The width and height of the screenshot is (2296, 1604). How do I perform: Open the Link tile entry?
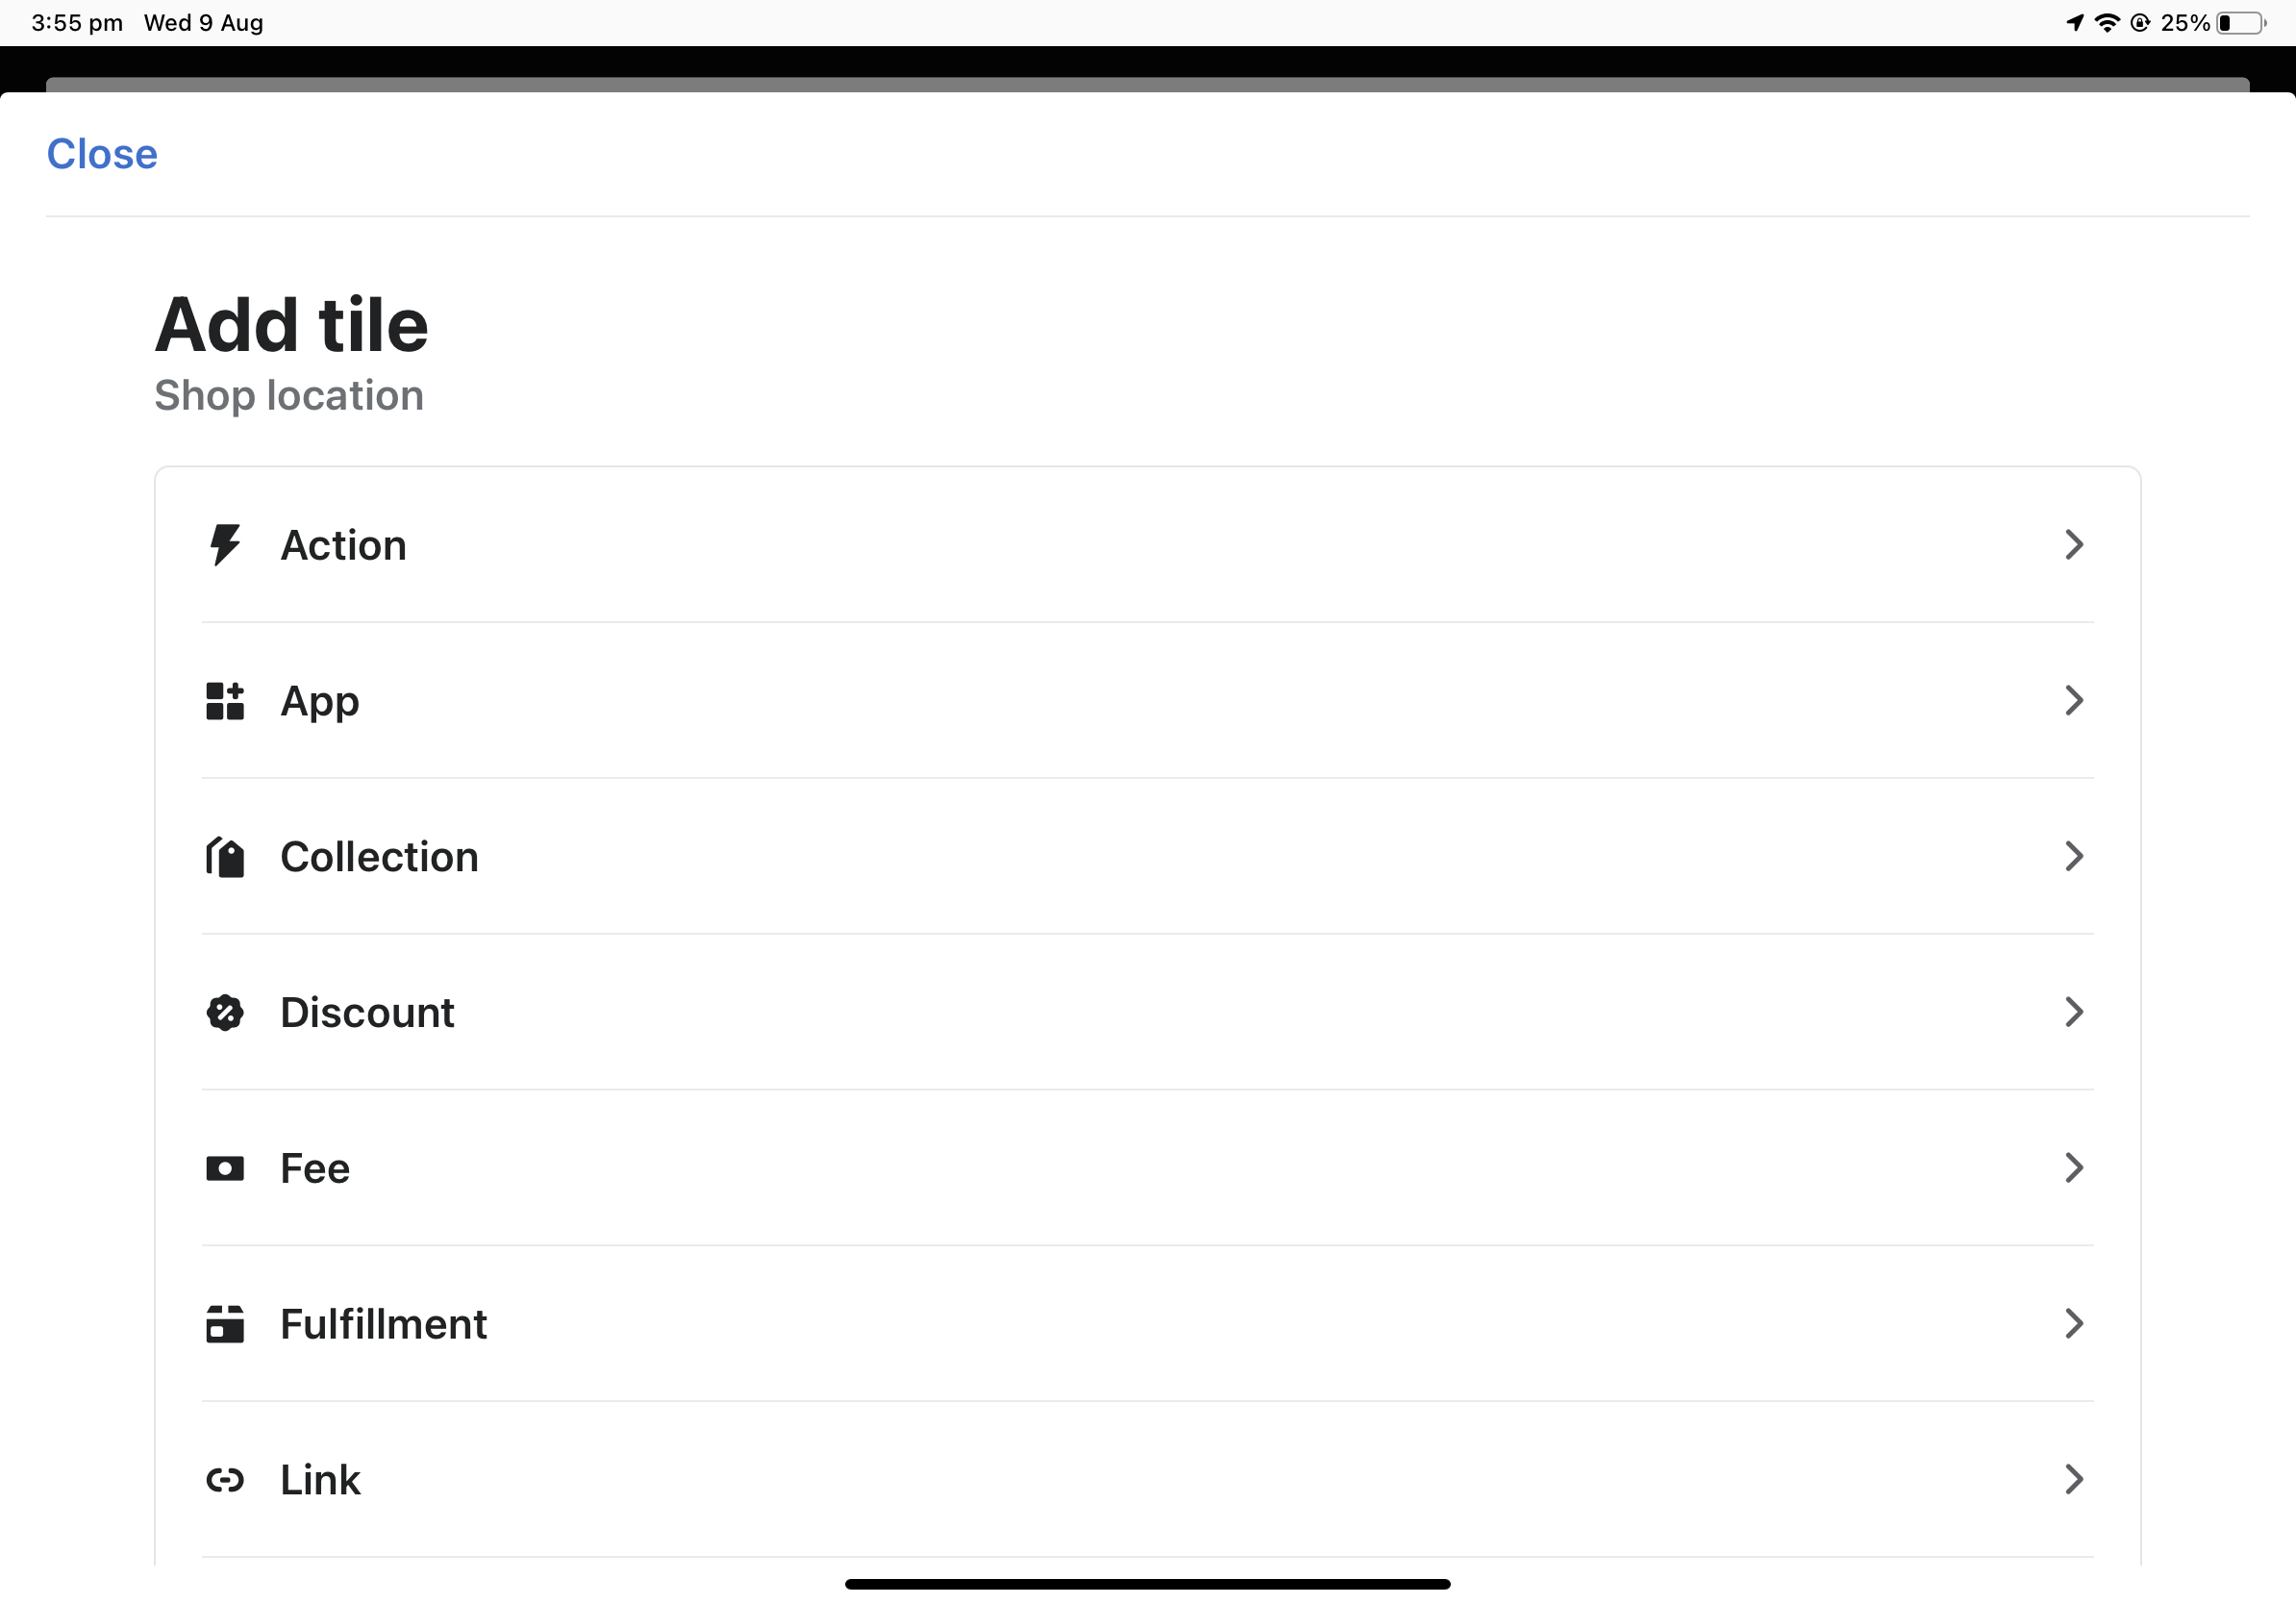click(x=320, y=1480)
